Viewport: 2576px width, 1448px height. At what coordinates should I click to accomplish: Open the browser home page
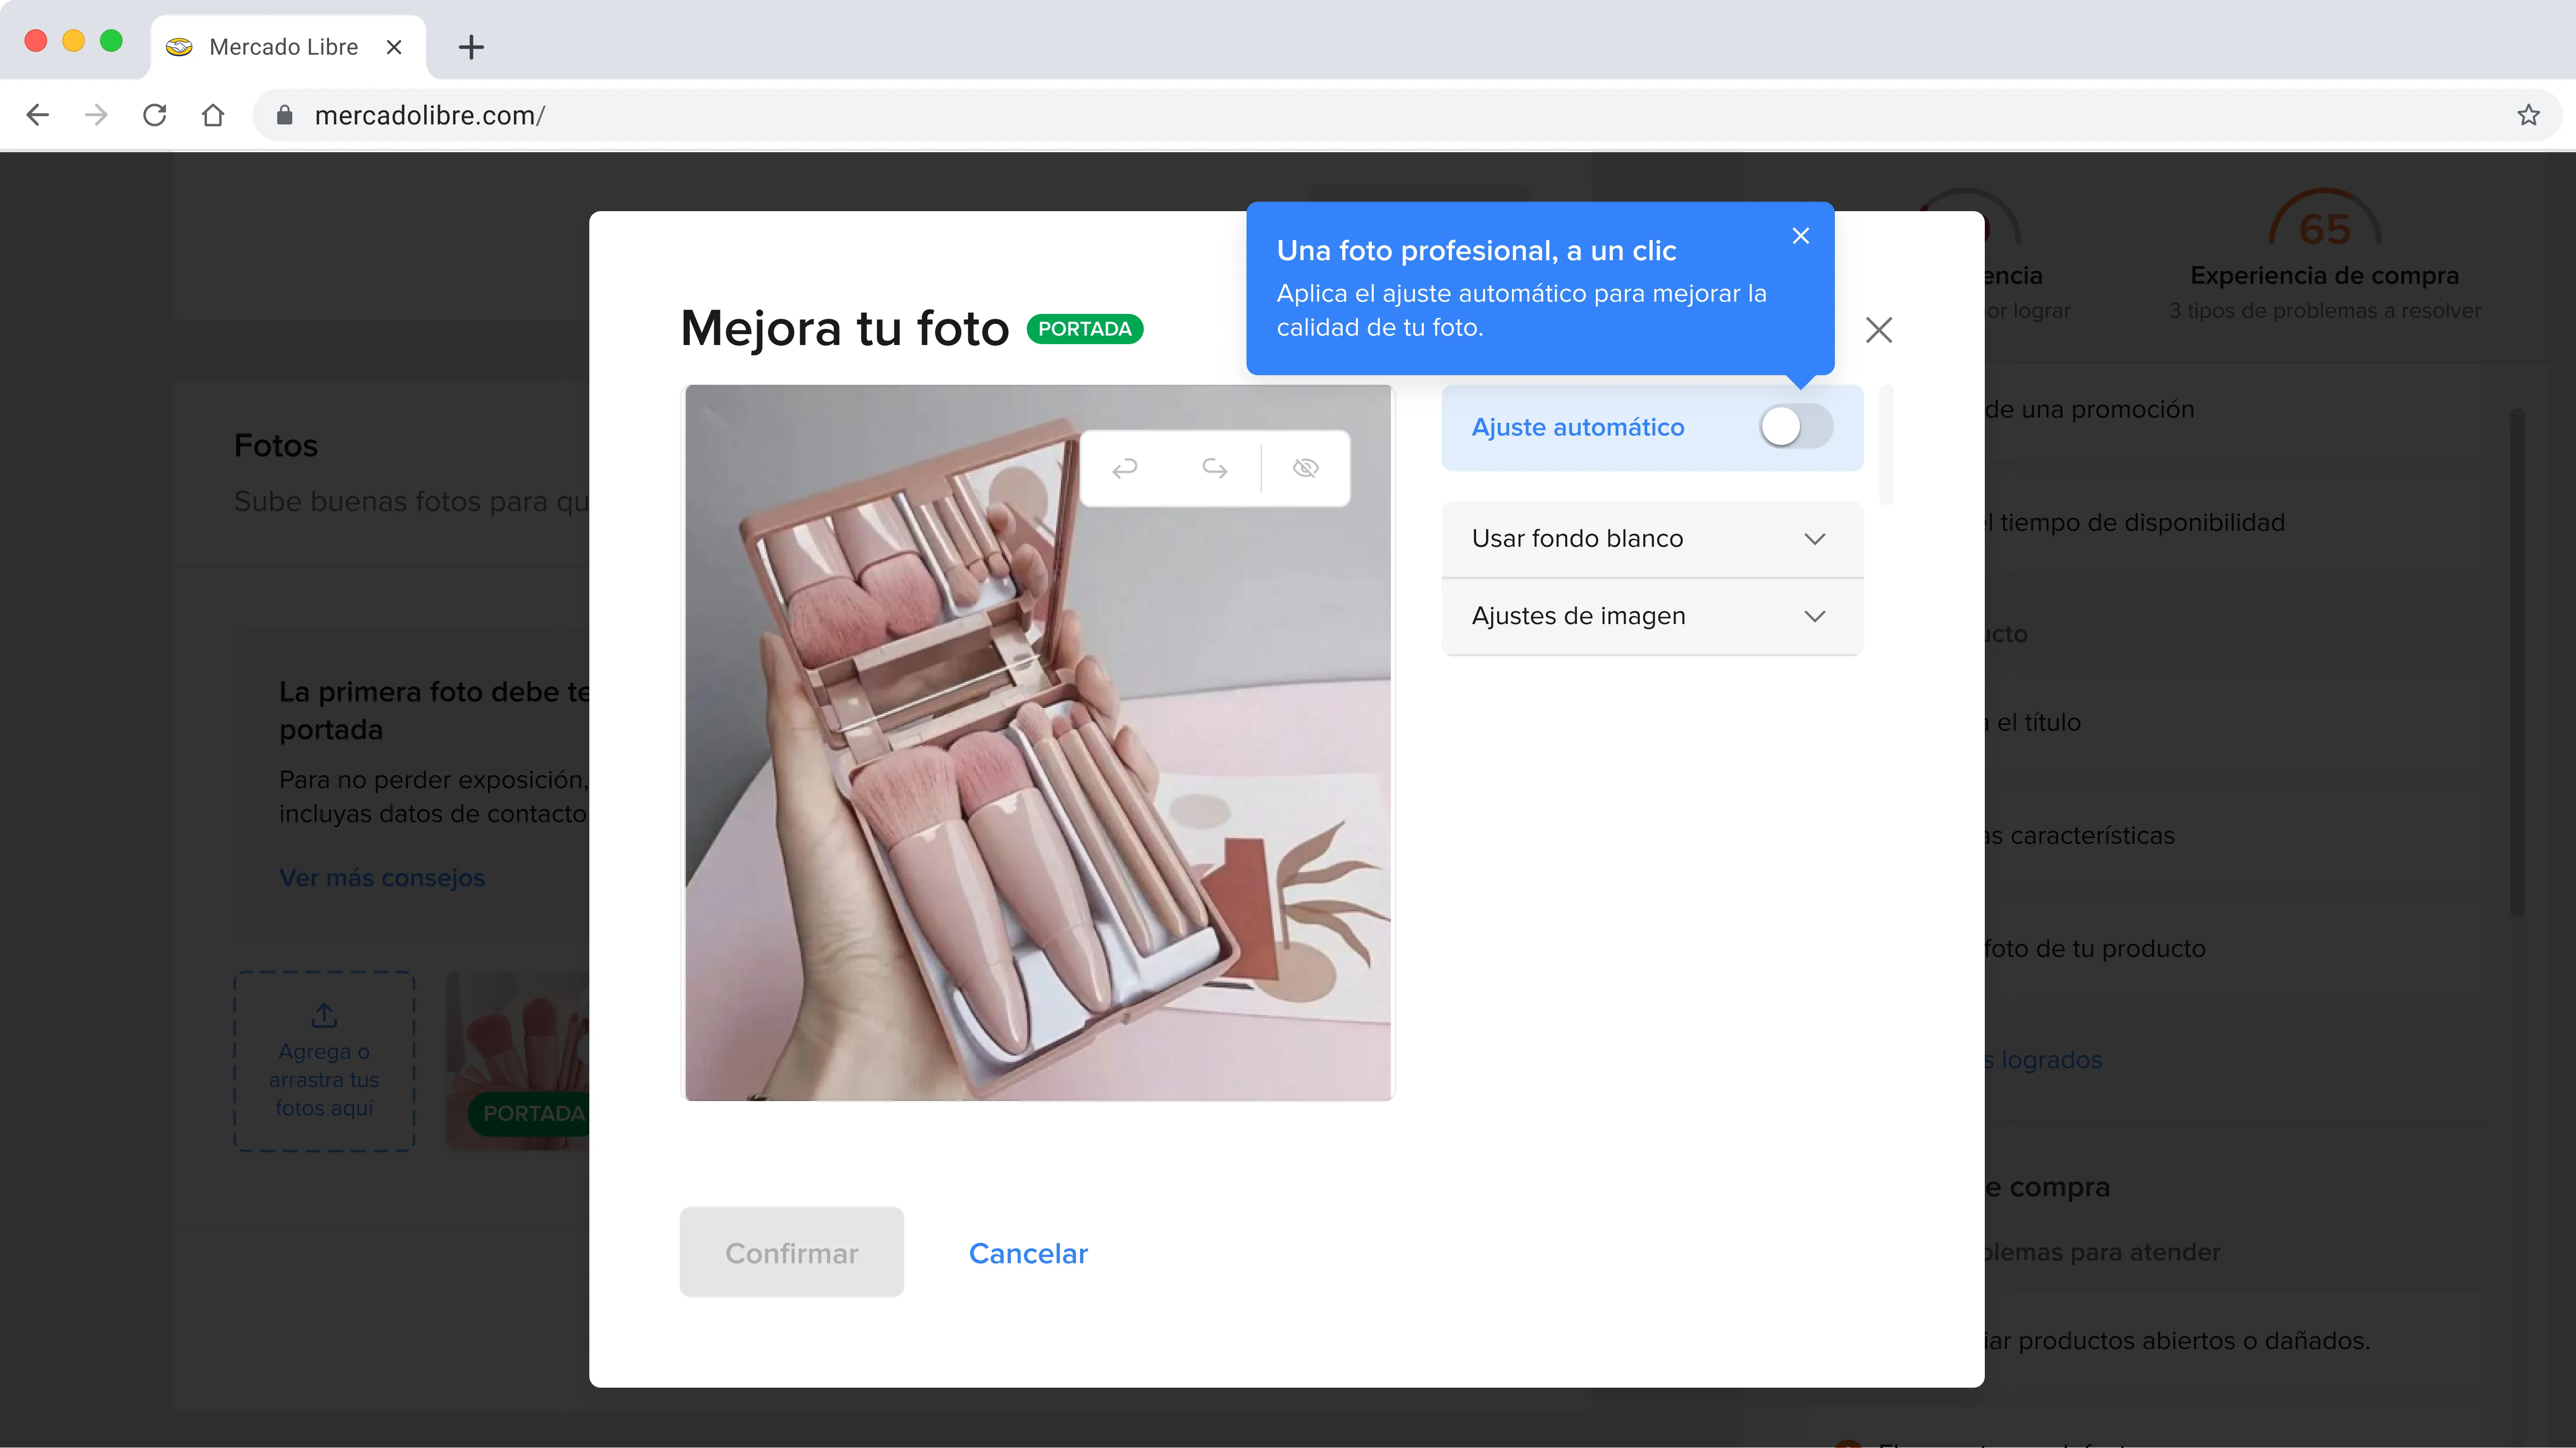tap(212, 115)
